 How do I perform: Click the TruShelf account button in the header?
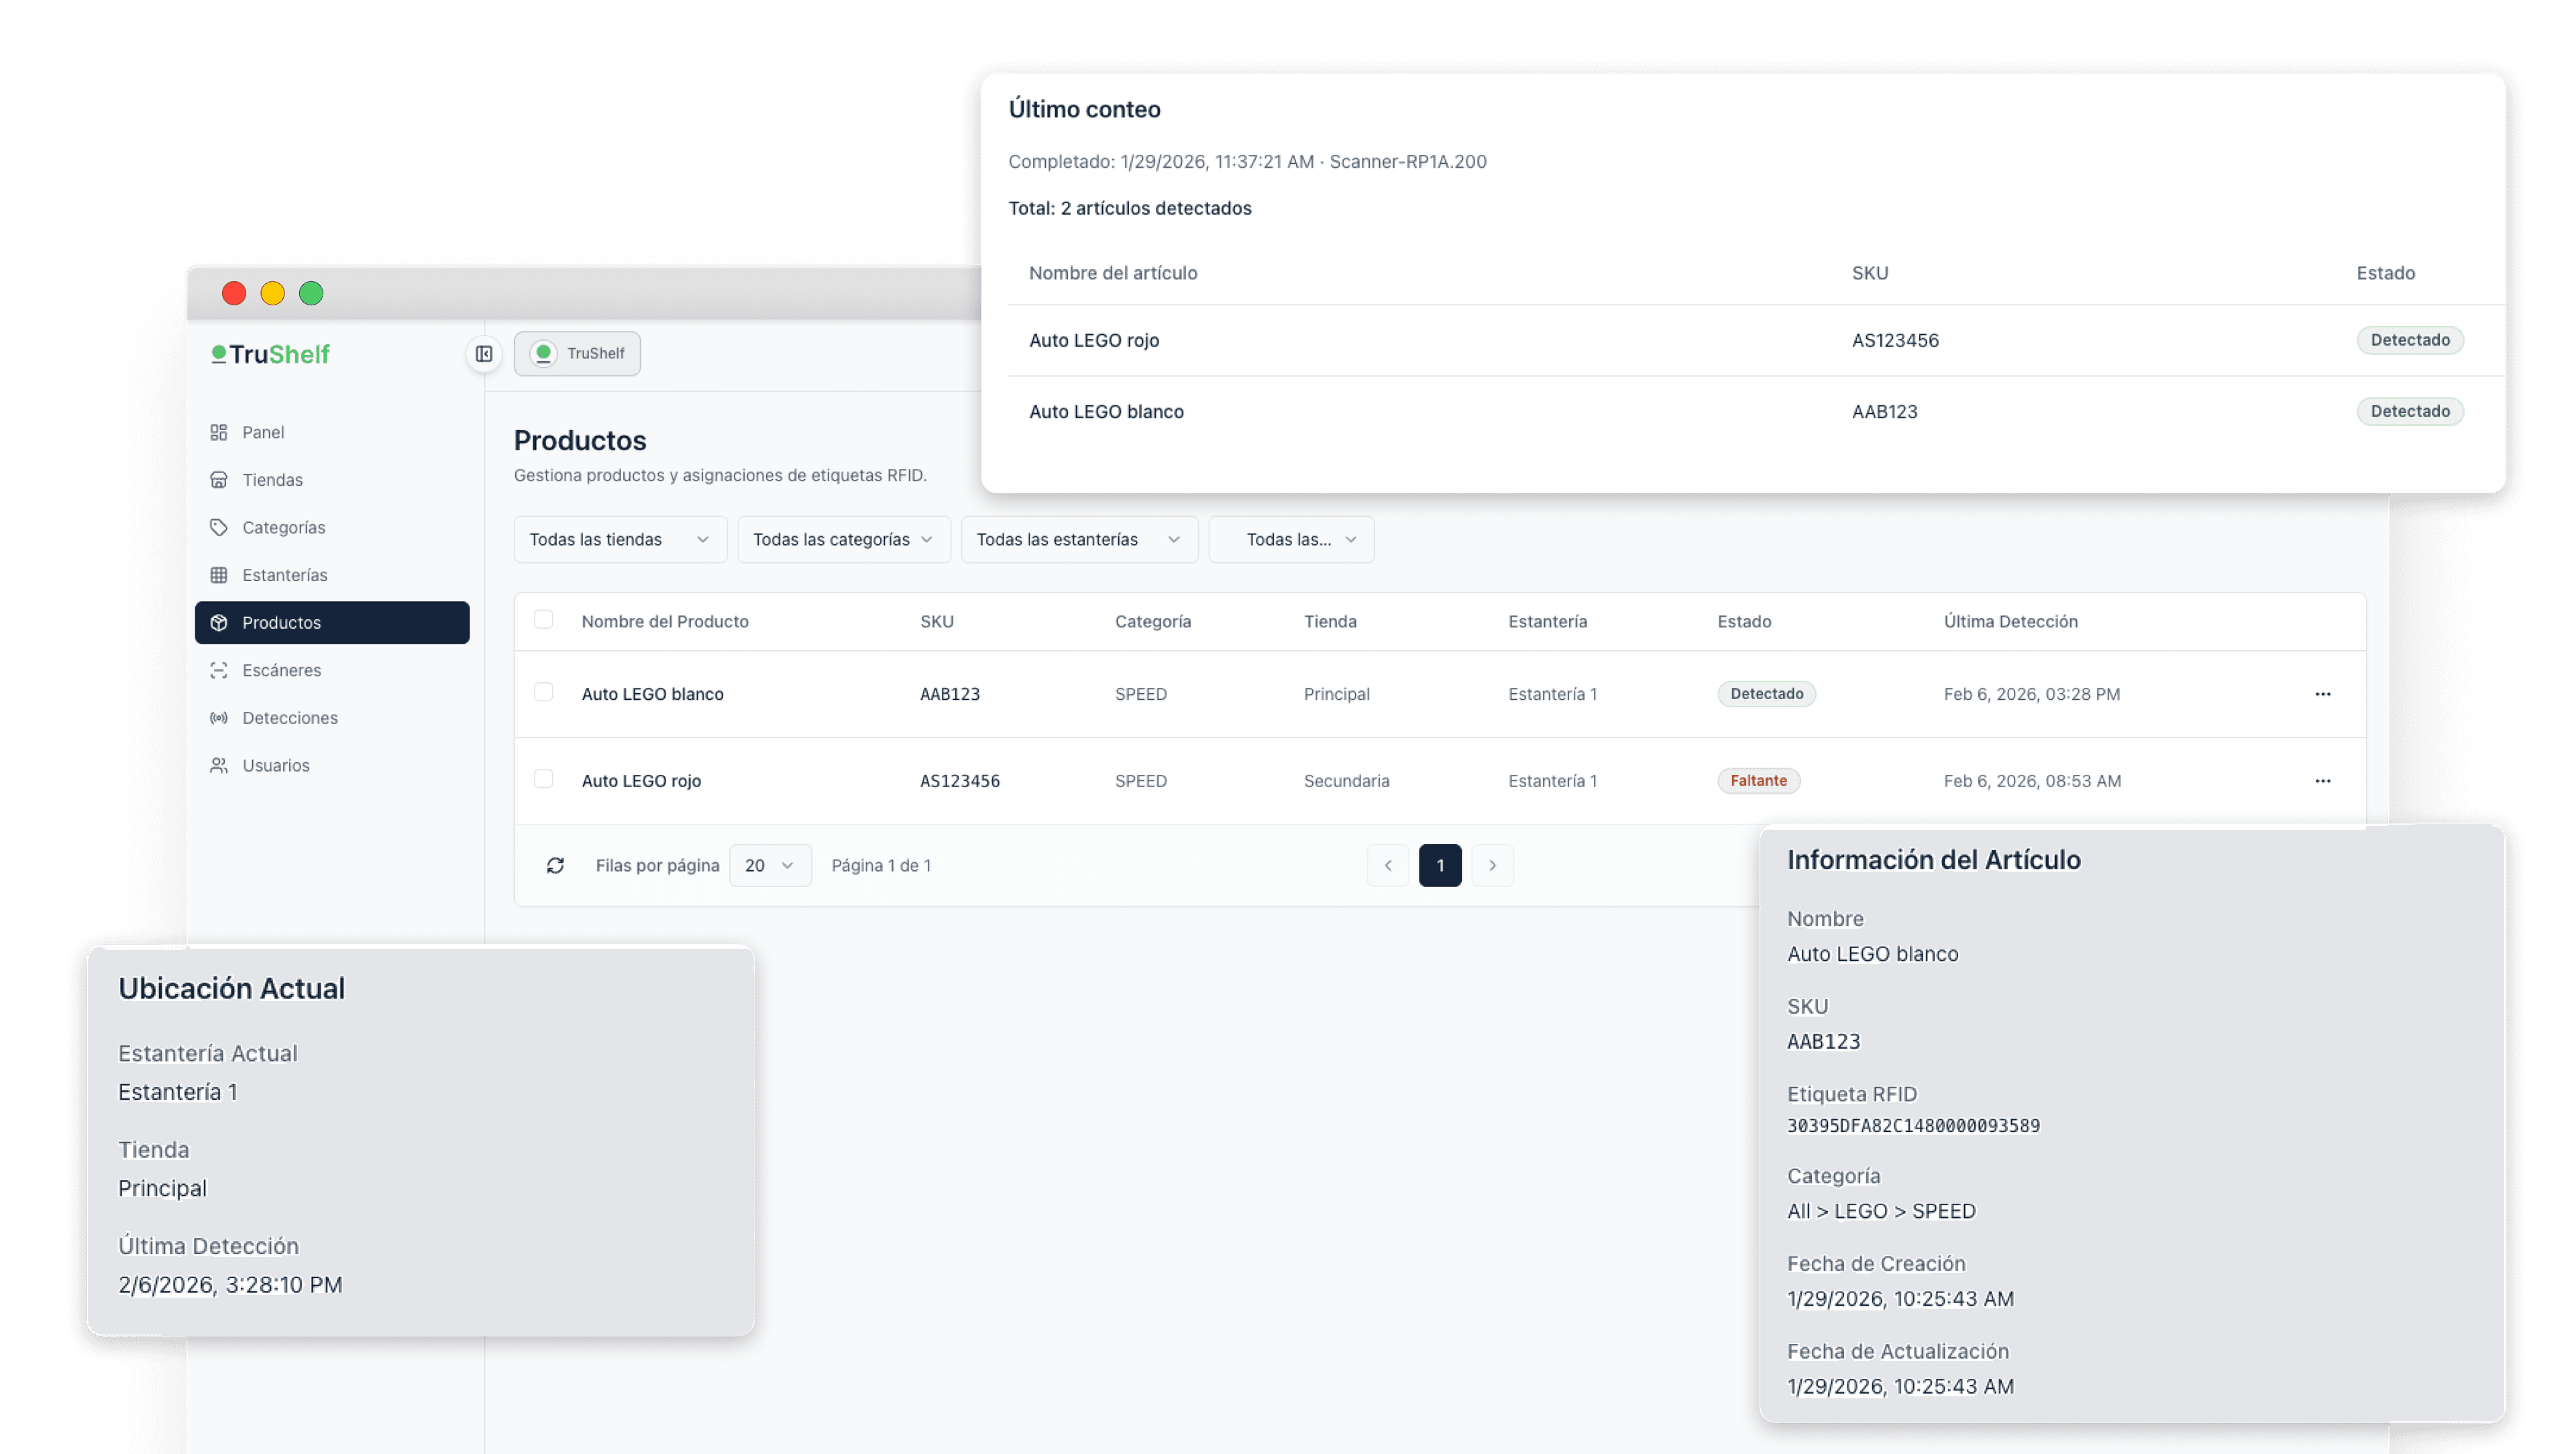(577, 353)
